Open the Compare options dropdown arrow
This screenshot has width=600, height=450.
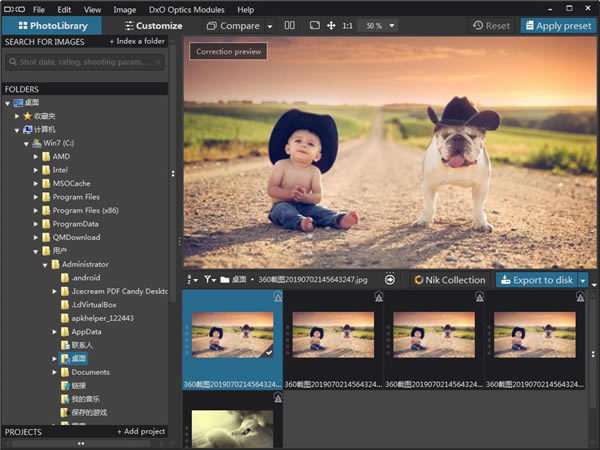click(270, 26)
